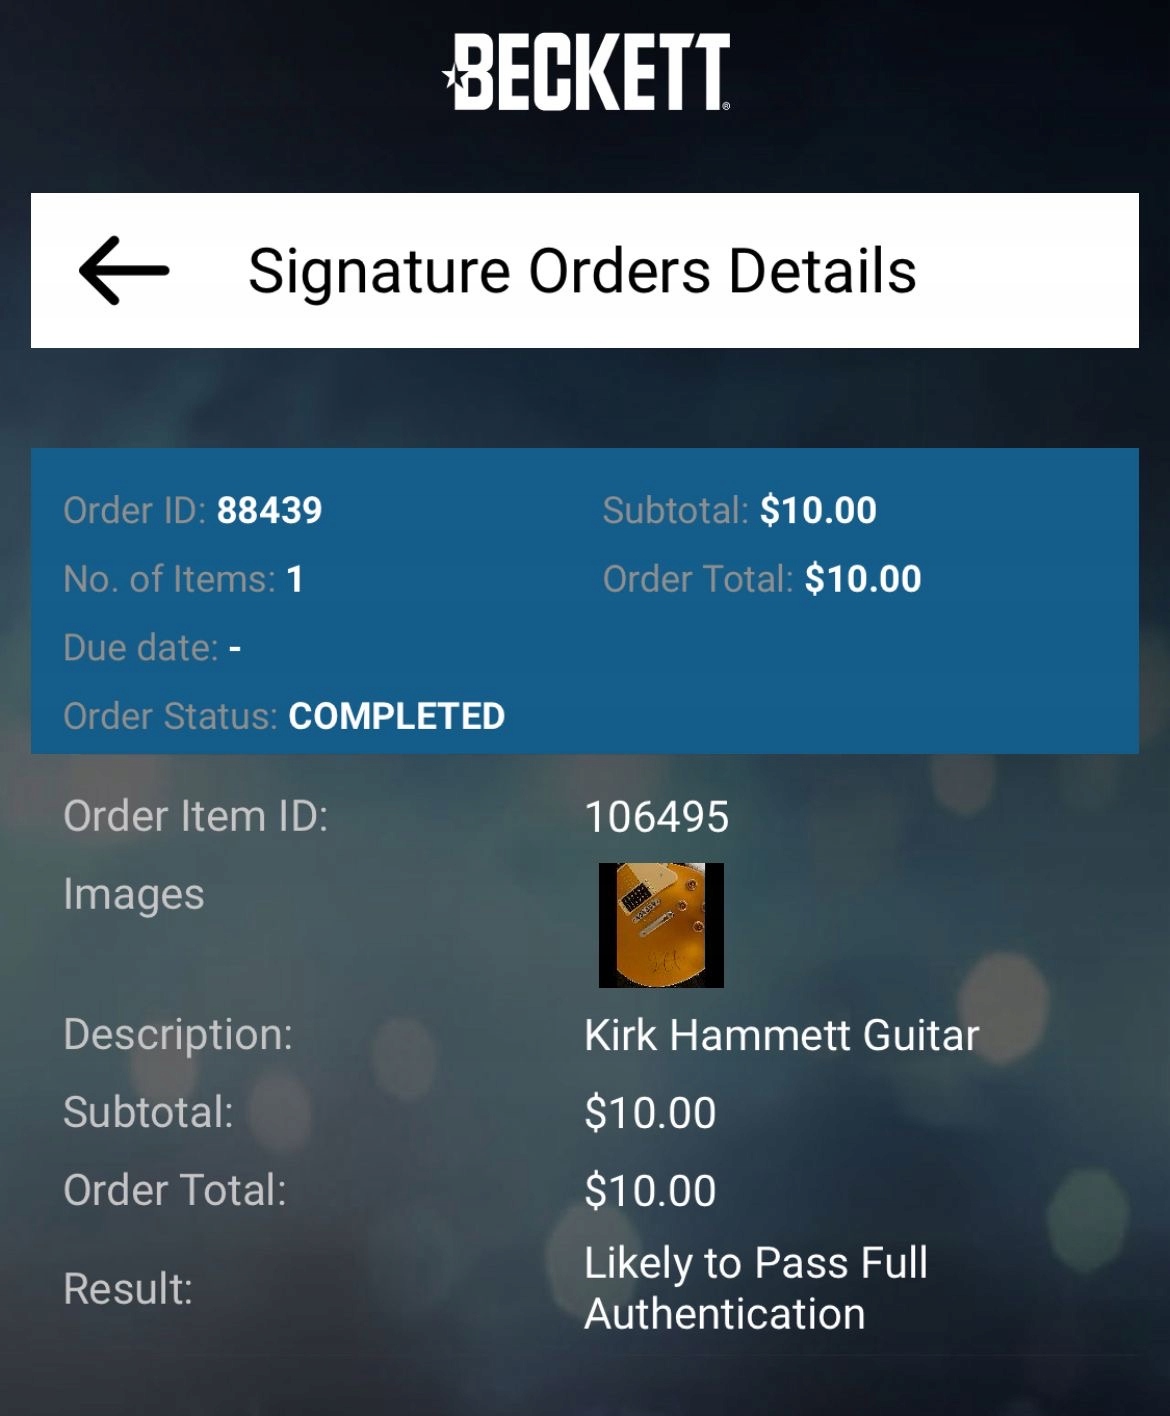Screen dimensions: 1170x1416
Task: Tap the No. of Items value
Action: [x=295, y=579]
